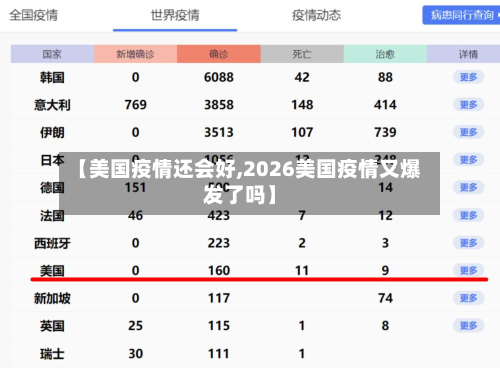Click 德国's new cases value 151
Screen dimensions: 500x368
click(x=136, y=188)
